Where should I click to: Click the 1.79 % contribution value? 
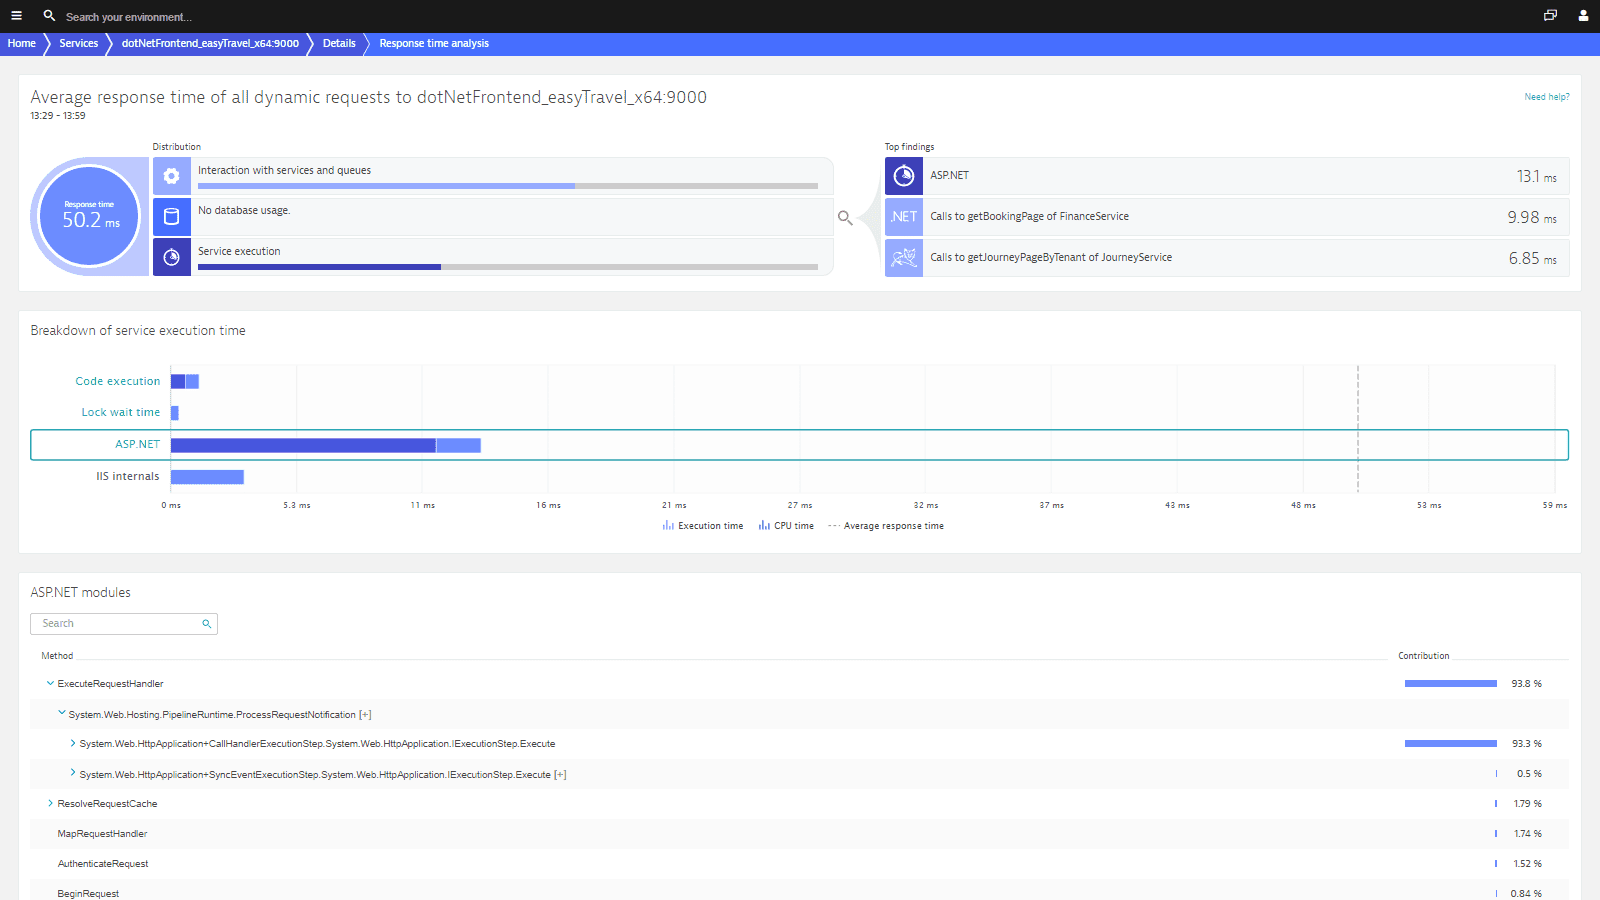click(1528, 804)
